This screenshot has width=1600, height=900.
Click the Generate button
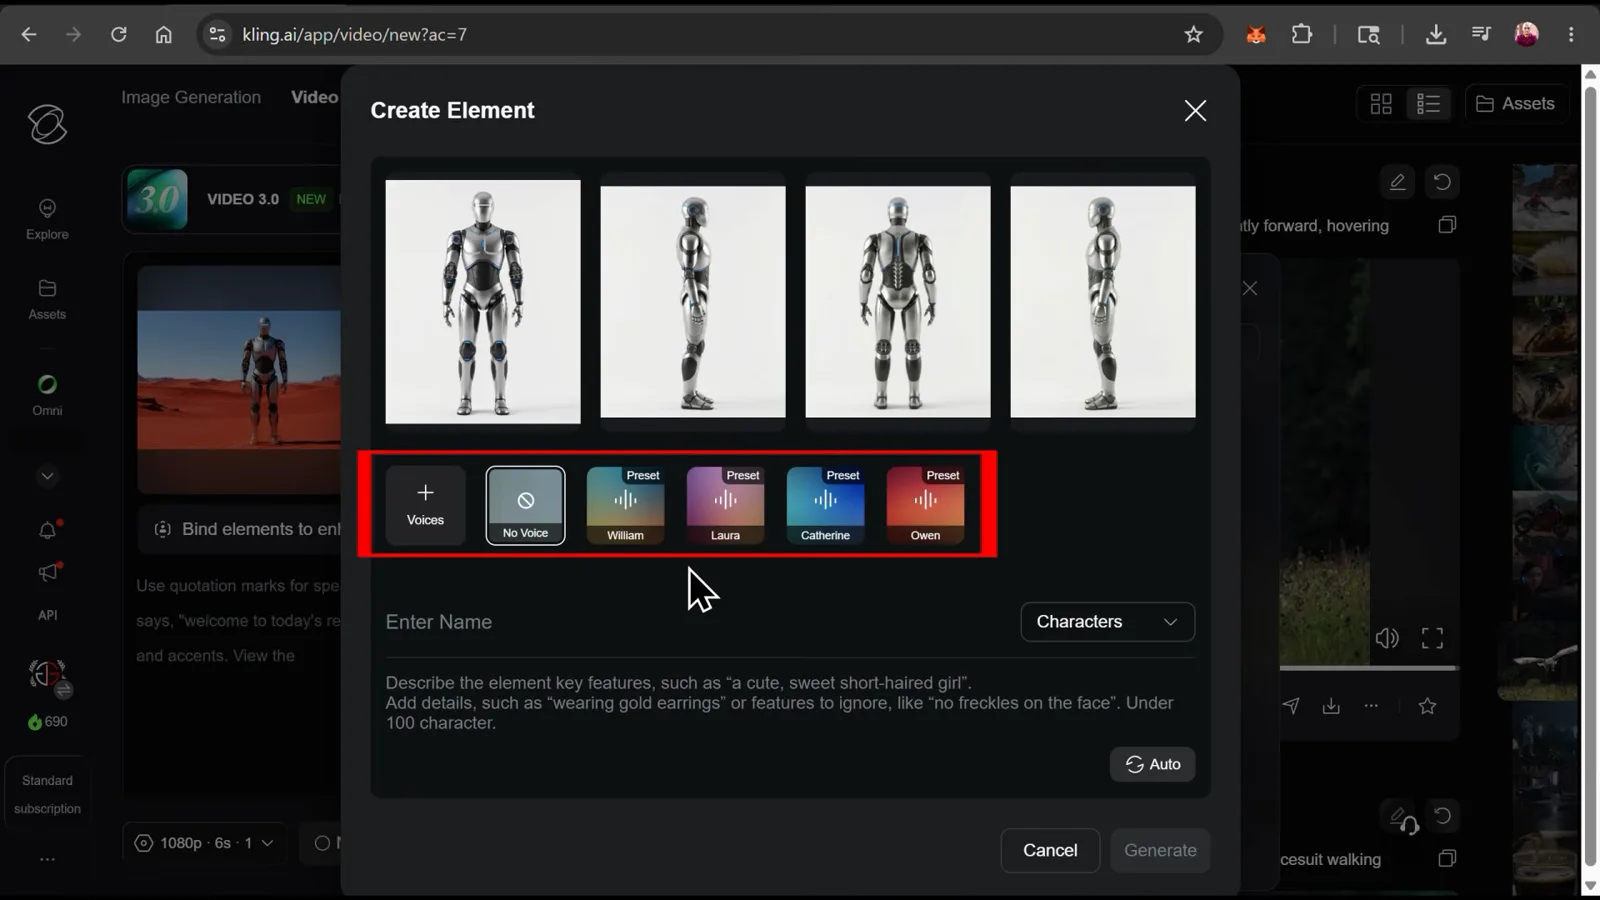coord(1160,850)
